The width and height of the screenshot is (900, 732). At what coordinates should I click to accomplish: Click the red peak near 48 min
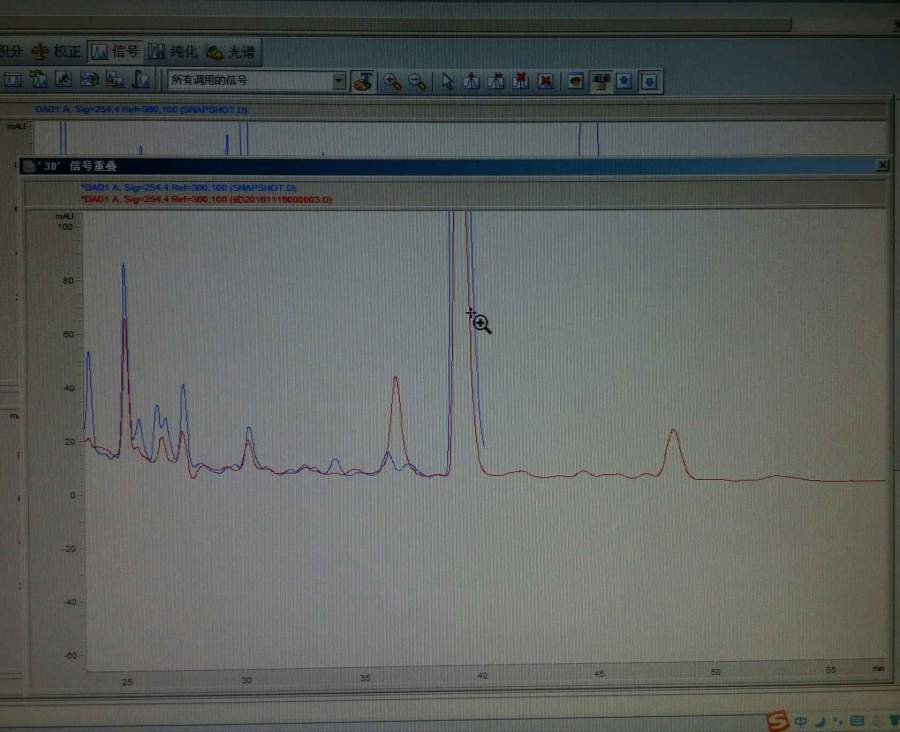[x=674, y=432]
